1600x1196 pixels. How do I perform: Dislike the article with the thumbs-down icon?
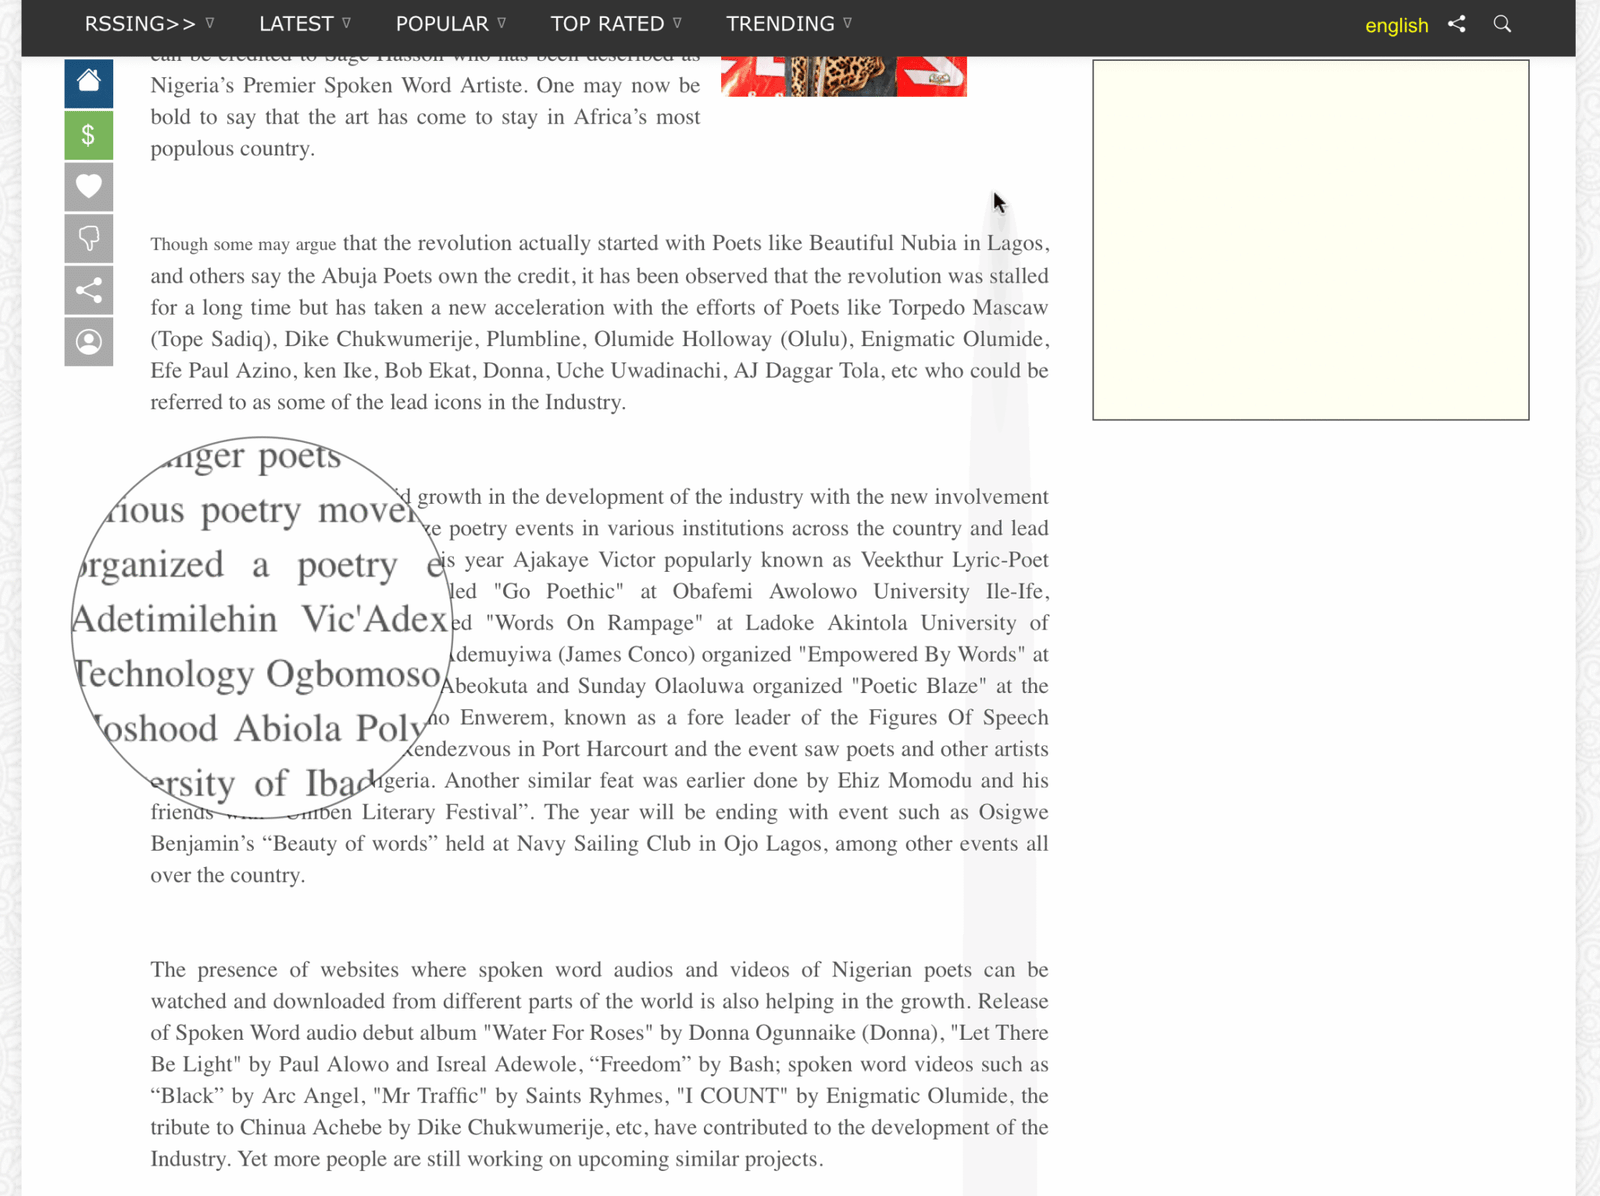click(x=88, y=238)
